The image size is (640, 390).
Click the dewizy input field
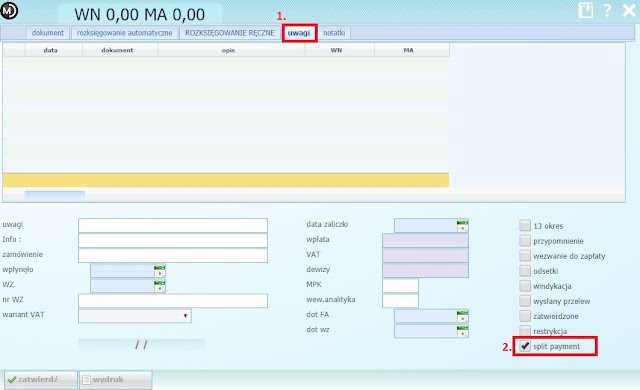425,271
